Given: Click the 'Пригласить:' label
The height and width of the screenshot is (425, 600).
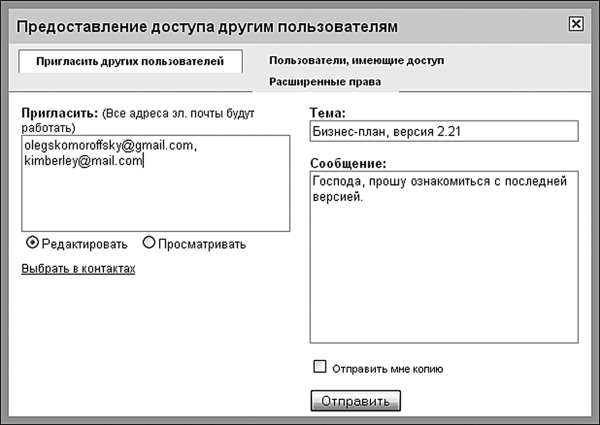Looking at the screenshot, I should [x=52, y=114].
